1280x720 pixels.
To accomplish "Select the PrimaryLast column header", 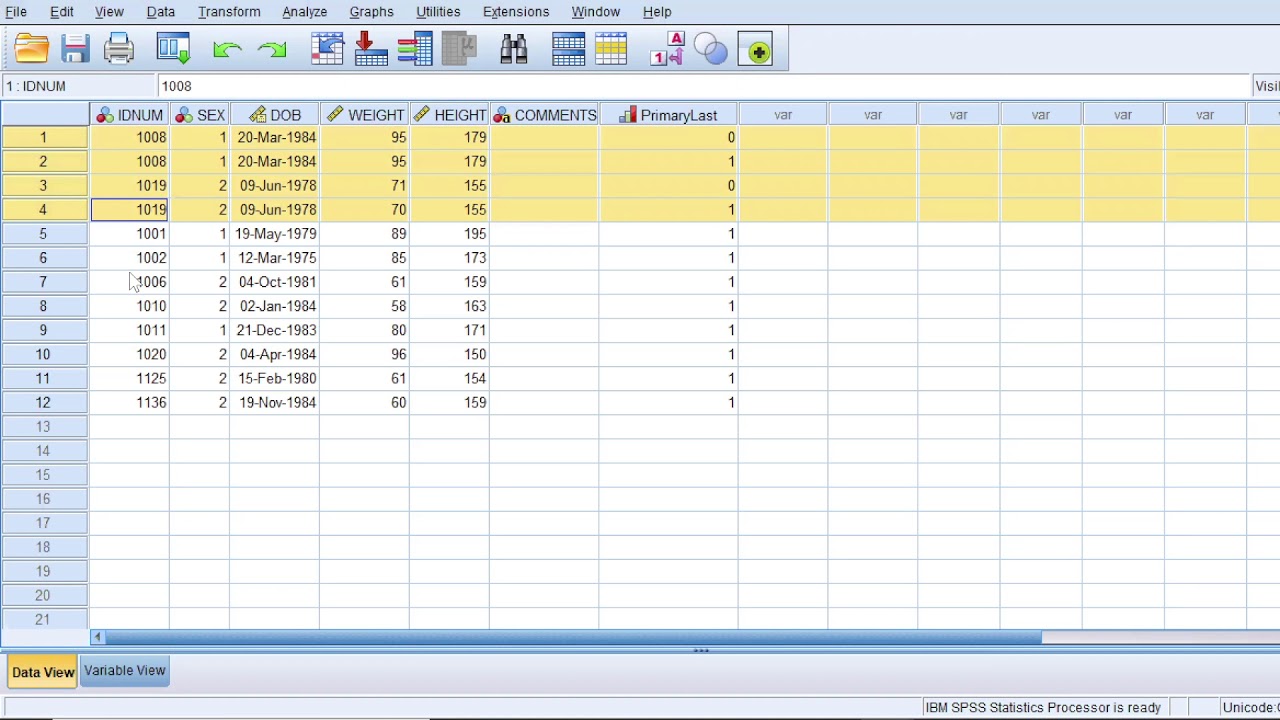I will [x=669, y=115].
